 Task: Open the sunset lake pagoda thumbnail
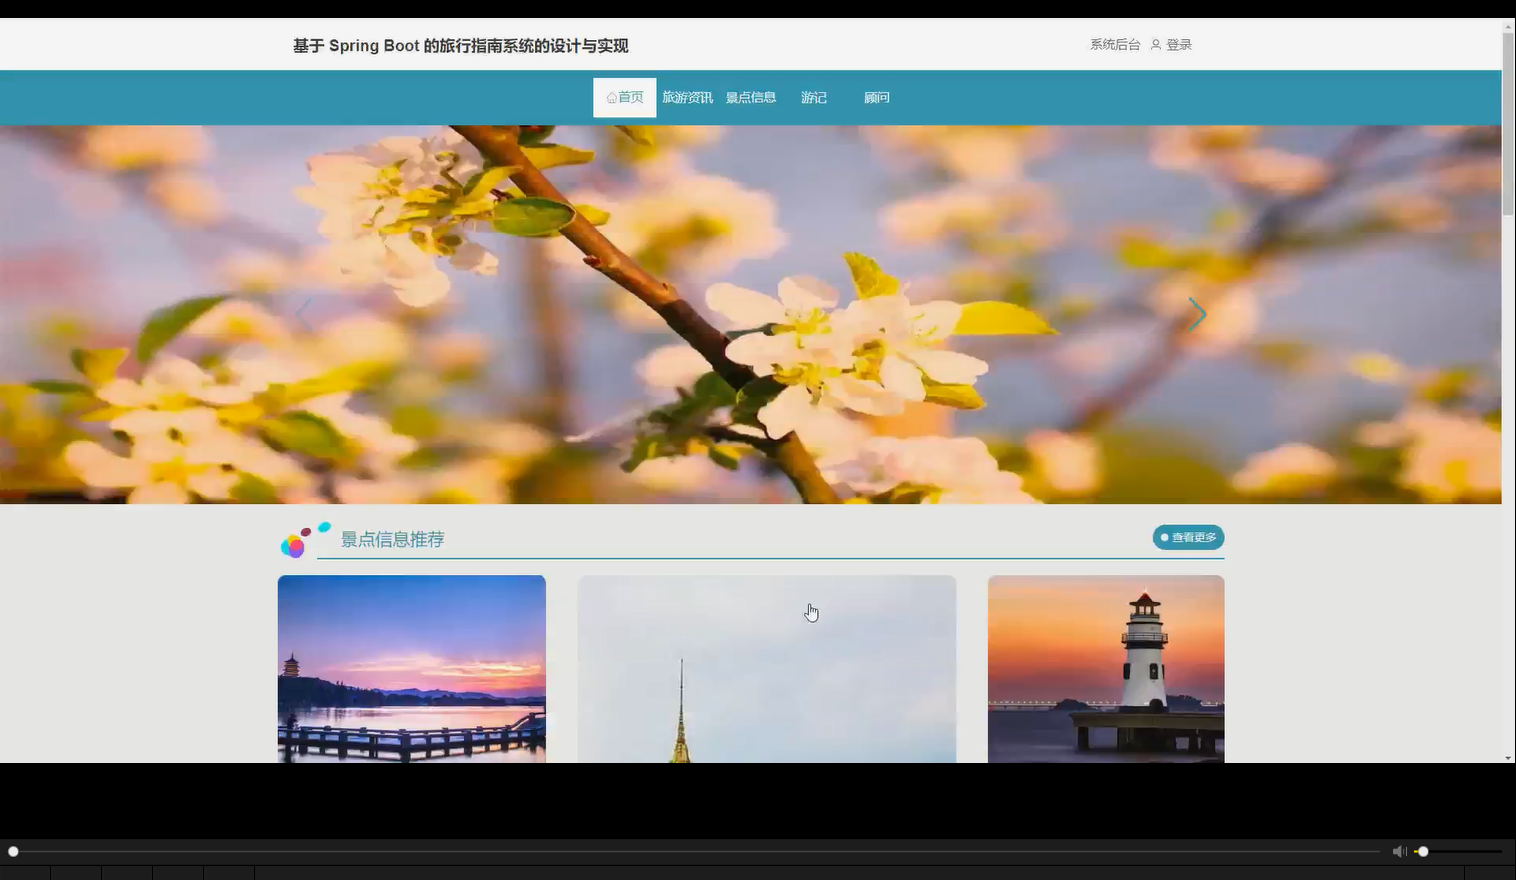tap(412, 669)
